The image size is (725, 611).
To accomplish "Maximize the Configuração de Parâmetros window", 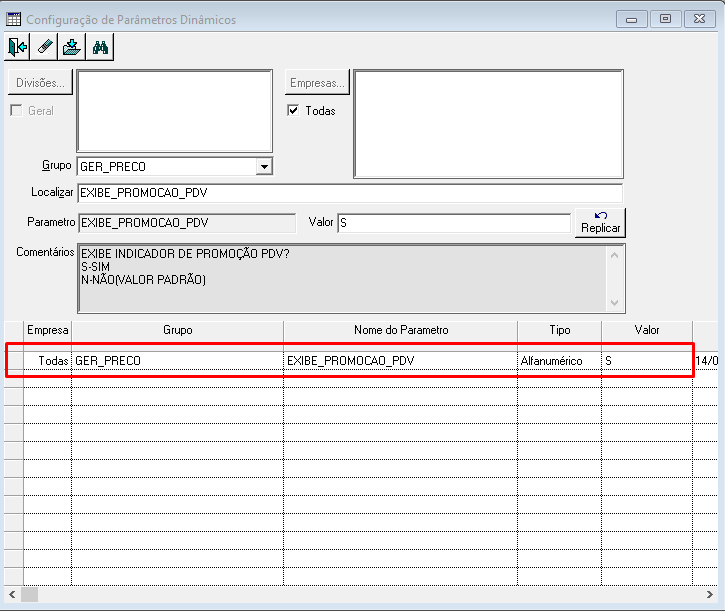I will [665, 19].
